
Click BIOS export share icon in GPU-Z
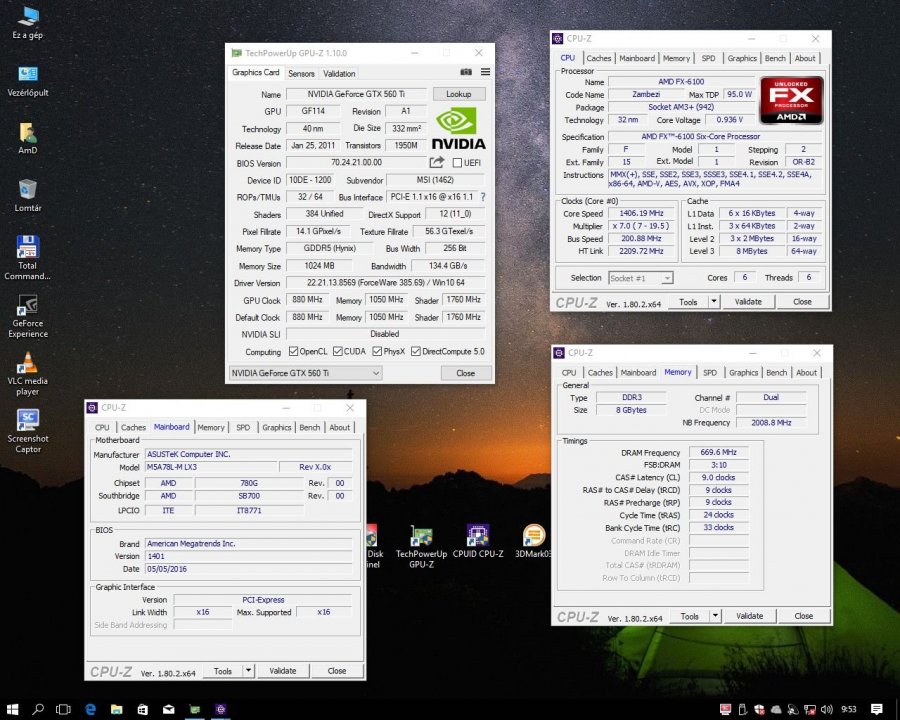(x=437, y=162)
